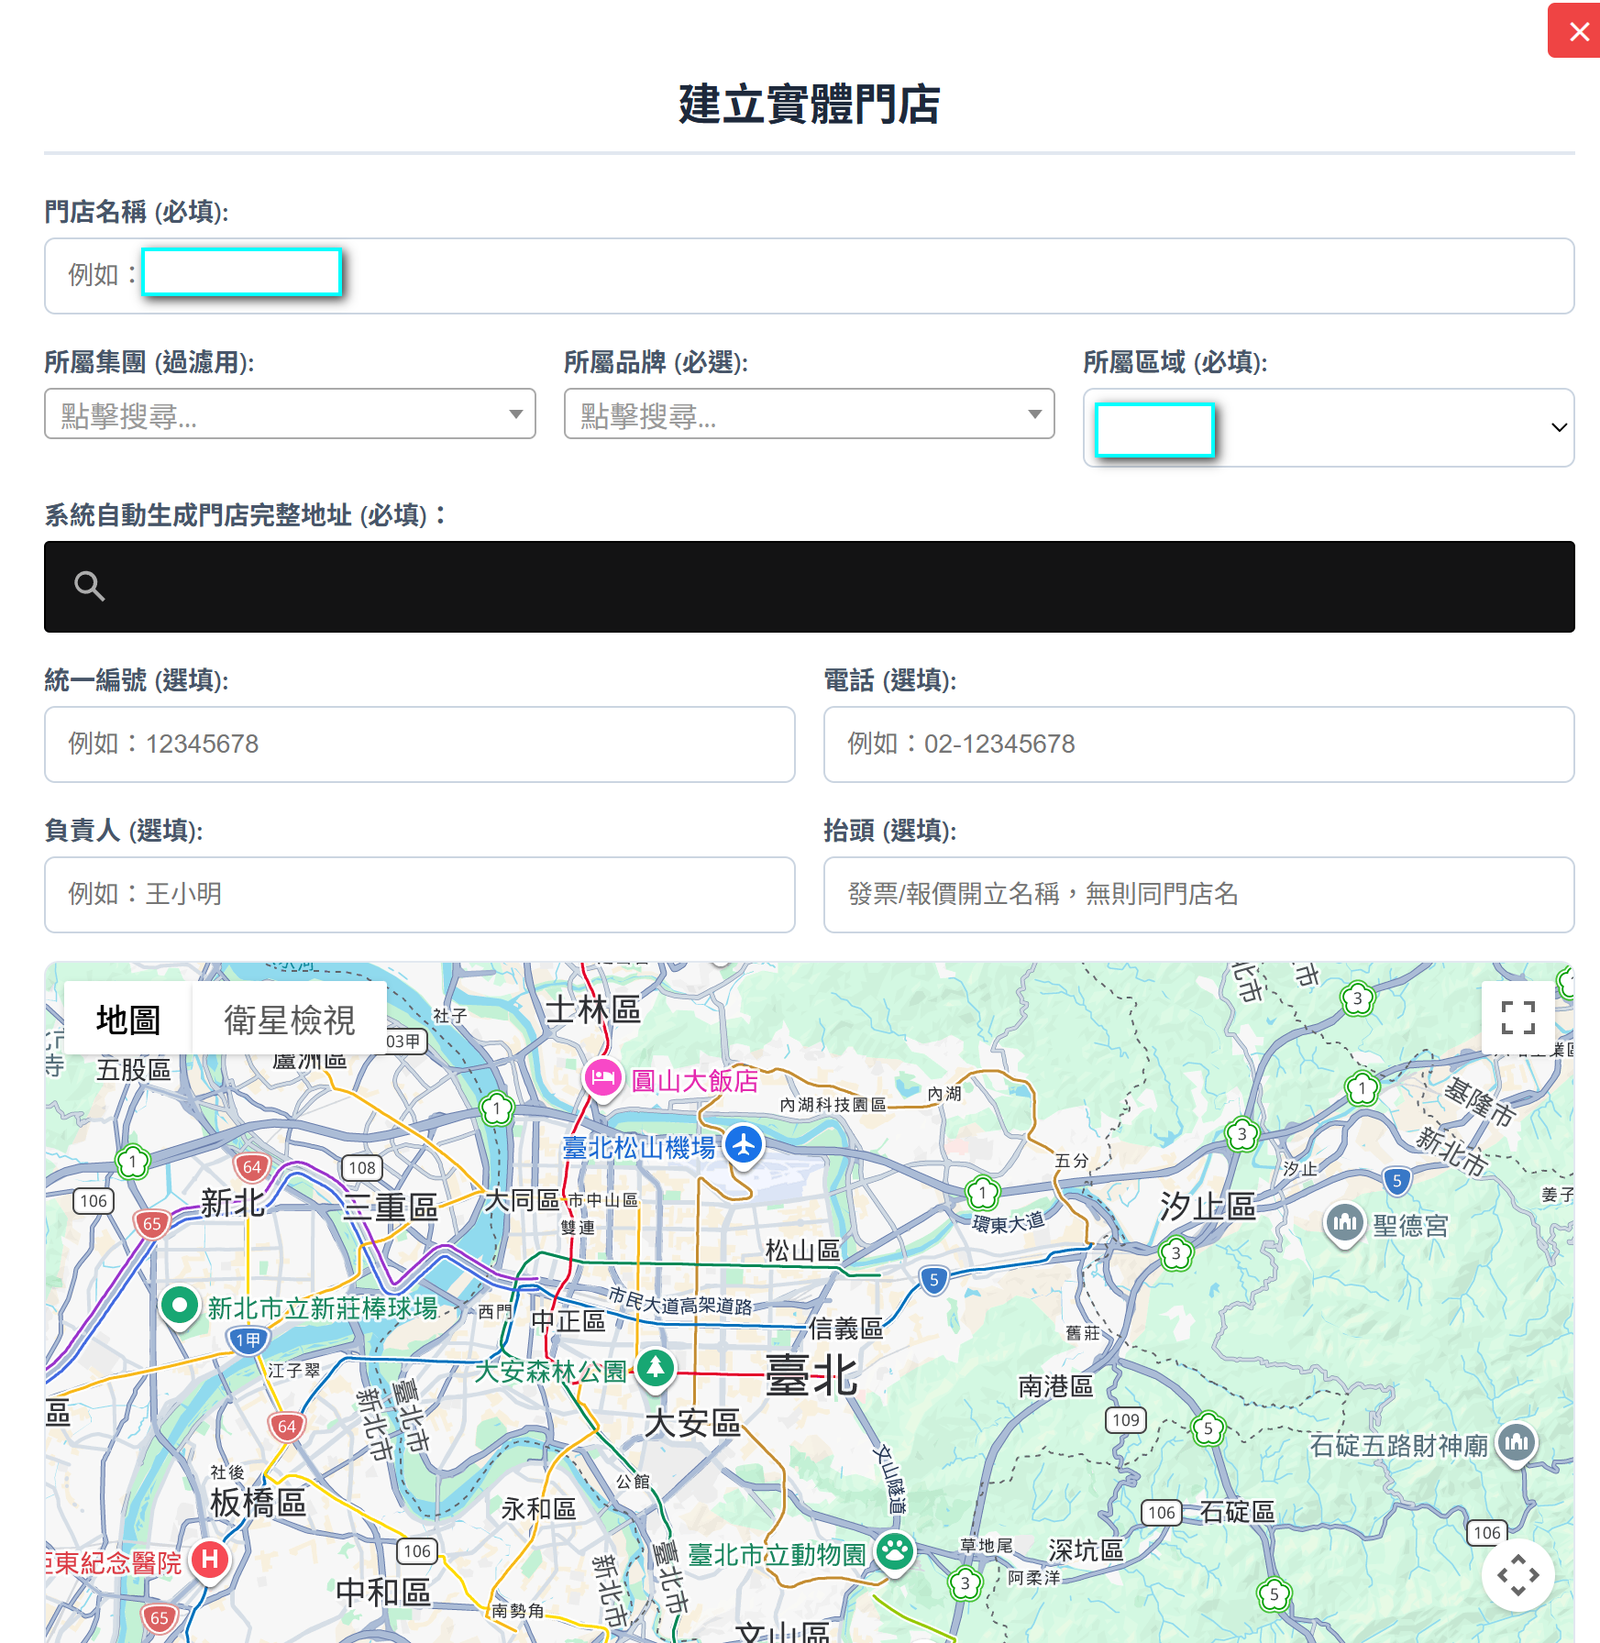The height and width of the screenshot is (1643, 1600).
Task: Click the 大安區 label on map
Action: coord(692,1423)
